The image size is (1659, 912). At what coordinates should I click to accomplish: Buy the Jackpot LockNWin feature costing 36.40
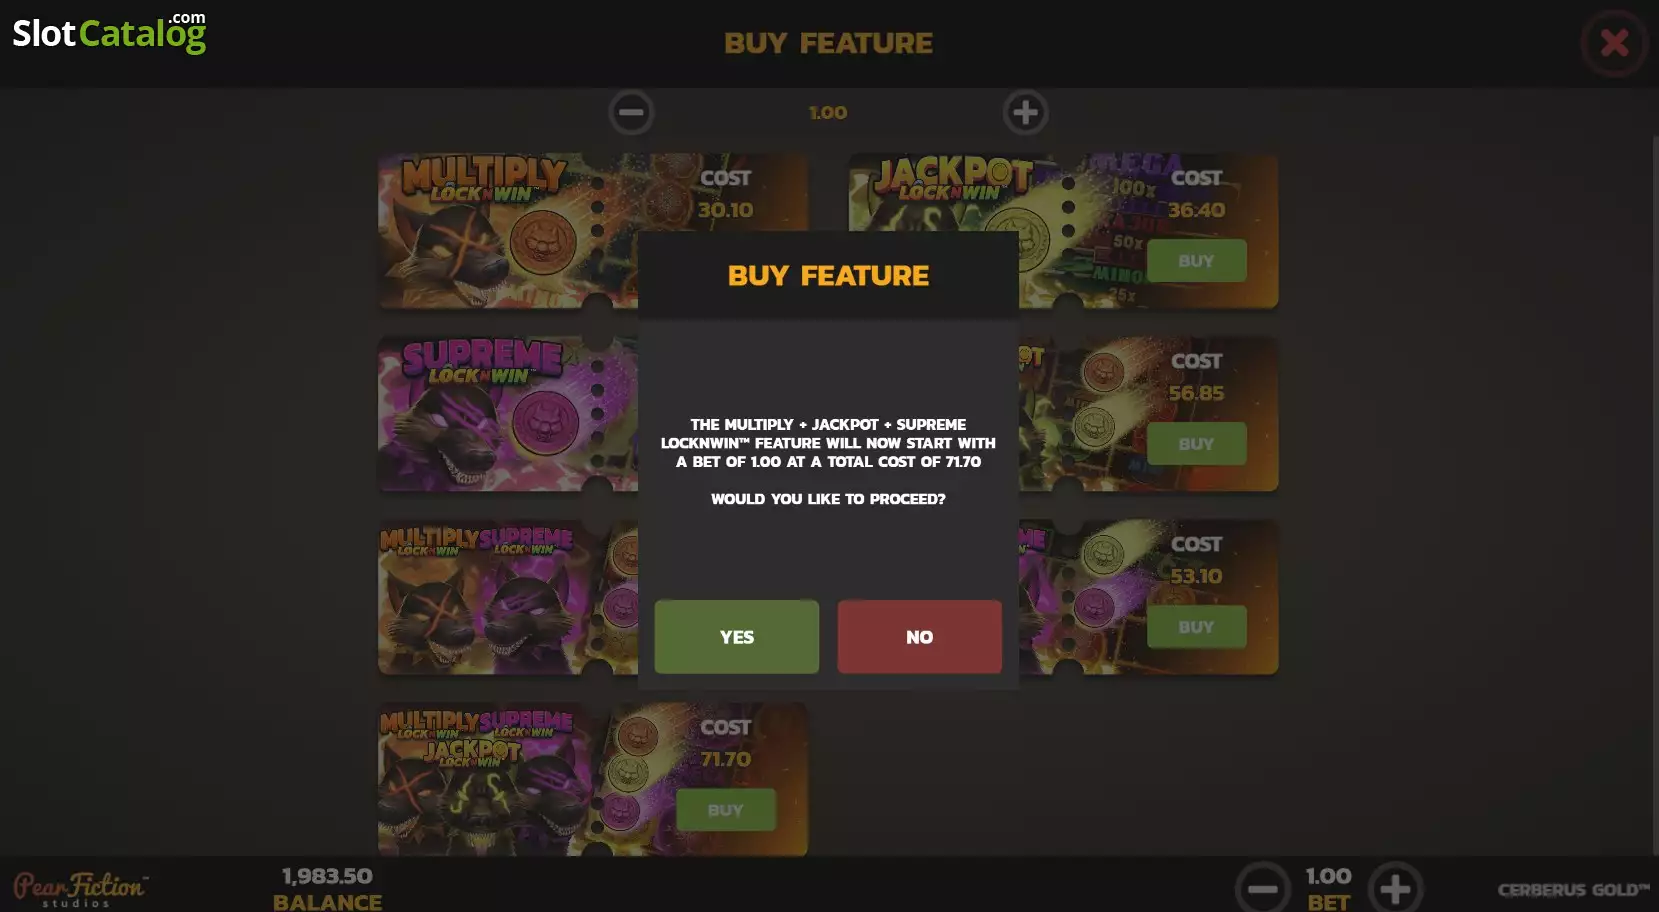tap(1196, 260)
